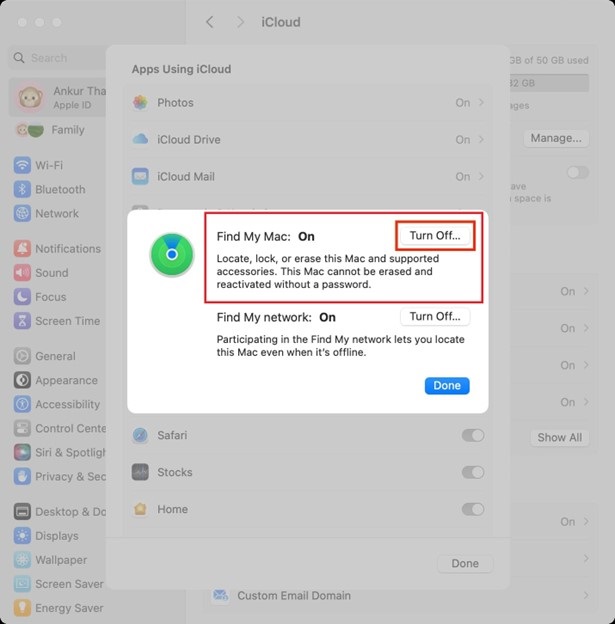The image size is (615, 624).
Task: Toggle the Safari iCloud switch
Action: pyautogui.click(x=473, y=435)
